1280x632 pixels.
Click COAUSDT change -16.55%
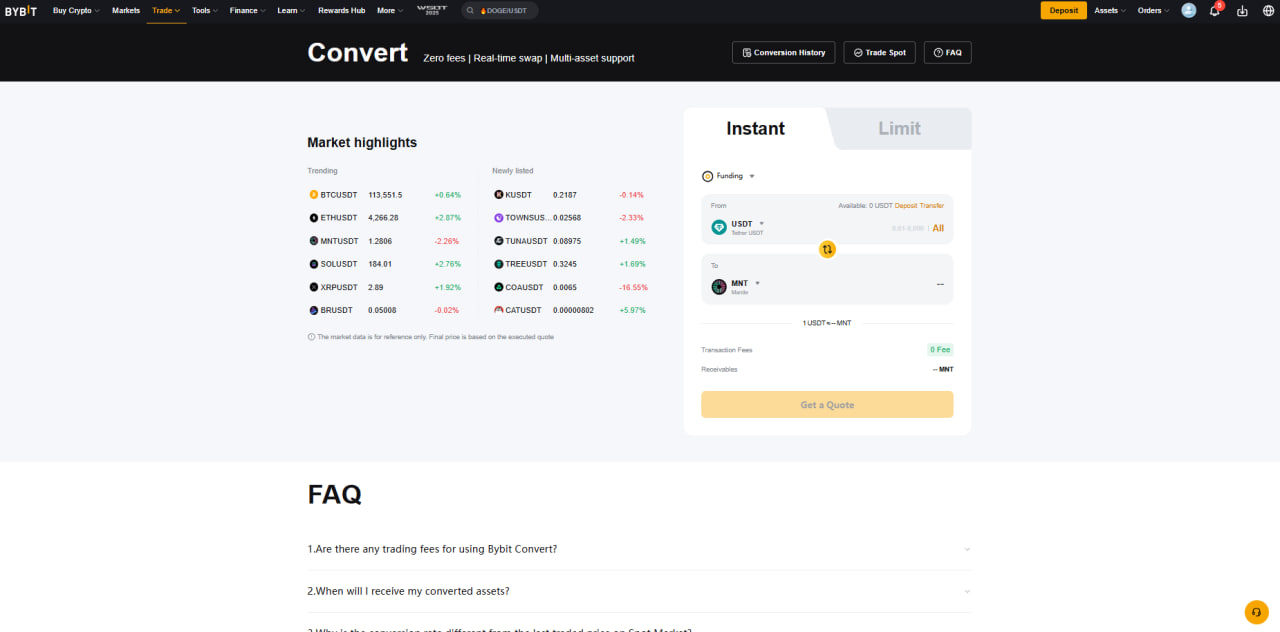[633, 287]
